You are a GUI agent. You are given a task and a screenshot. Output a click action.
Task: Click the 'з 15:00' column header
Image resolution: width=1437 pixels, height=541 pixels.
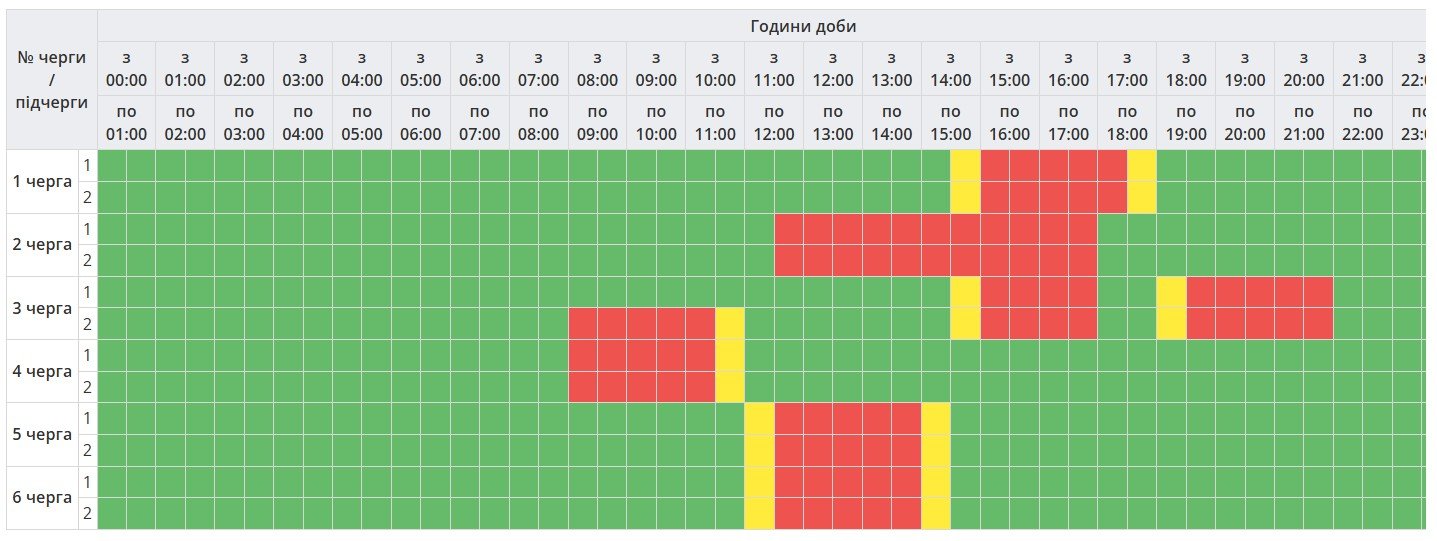(x=1010, y=69)
